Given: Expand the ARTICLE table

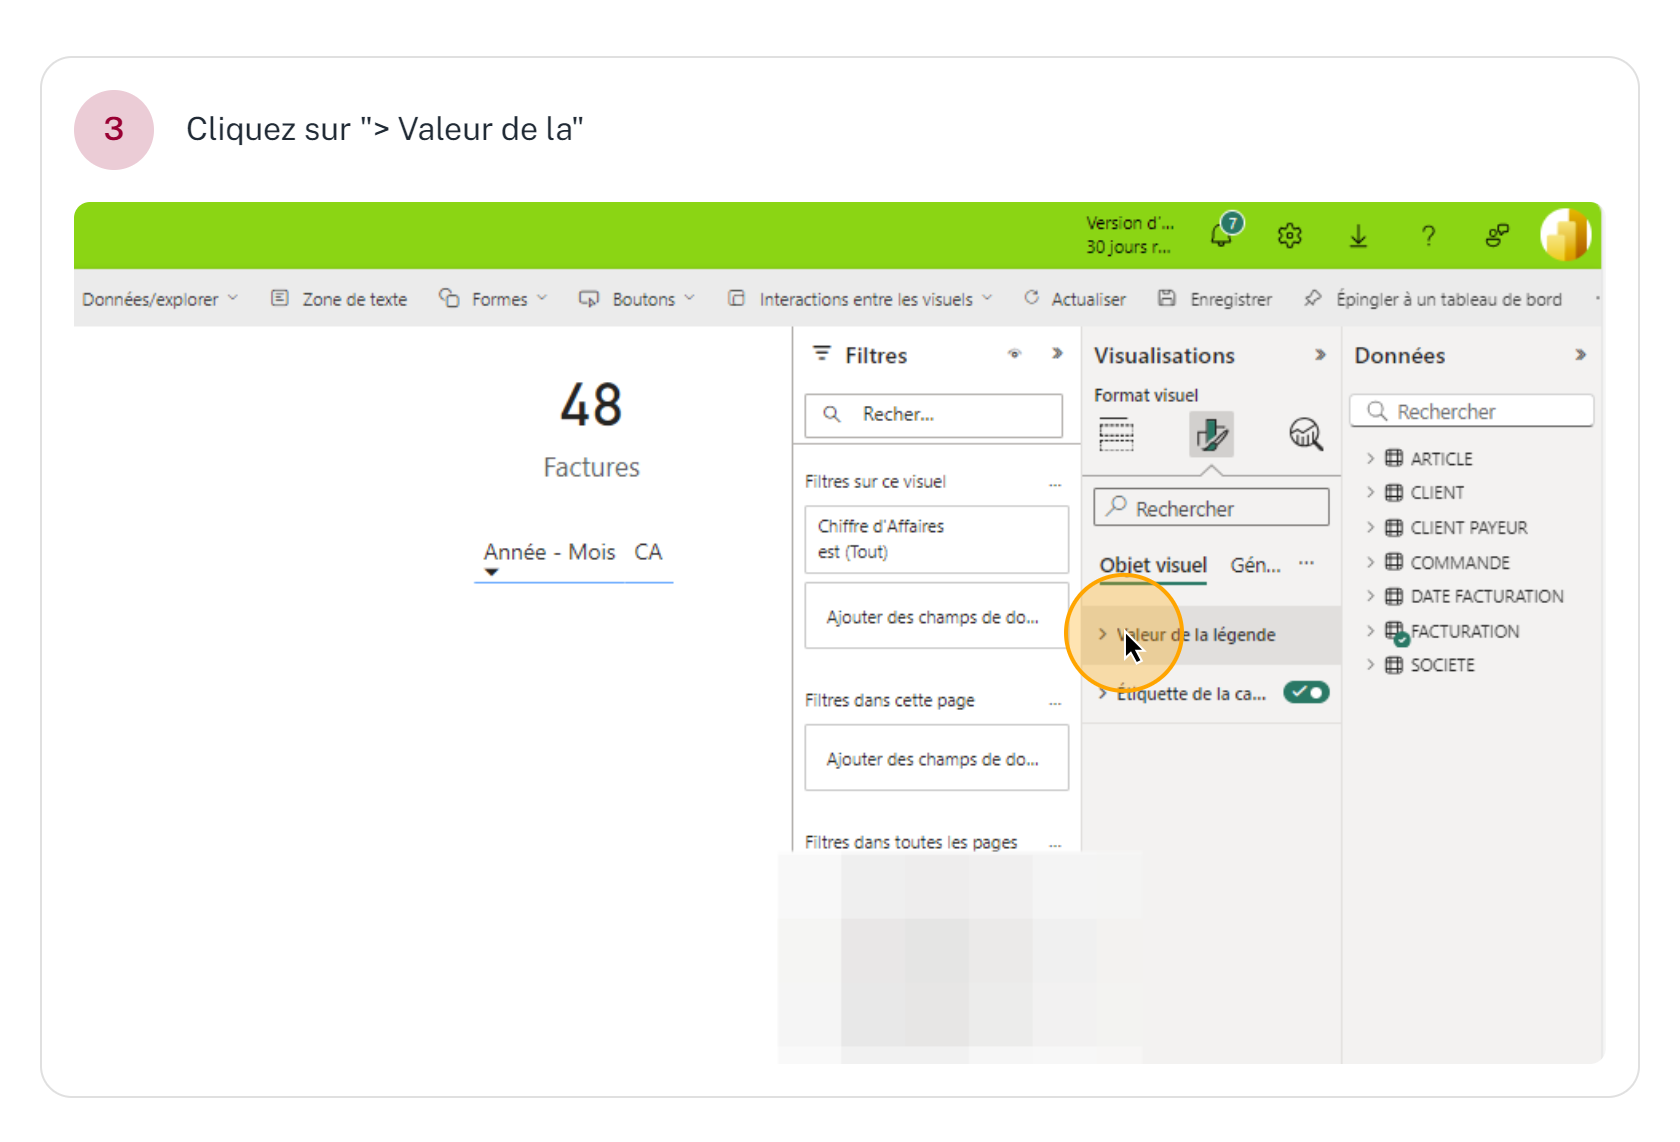Looking at the screenshot, I should (x=1371, y=458).
